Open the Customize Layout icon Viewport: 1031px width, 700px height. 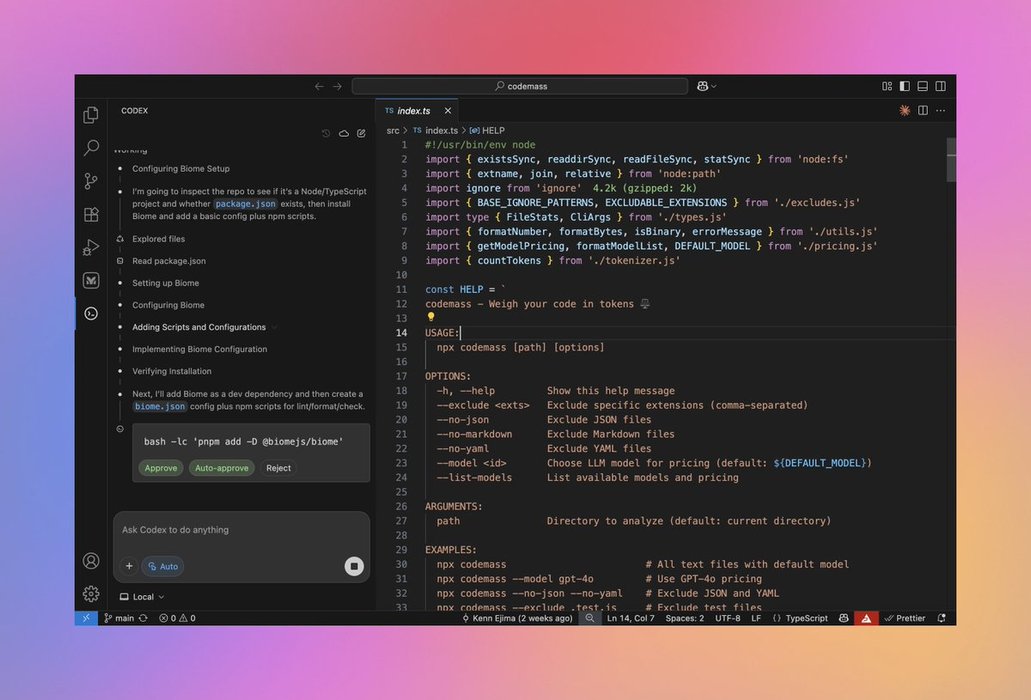click(887, 86)
